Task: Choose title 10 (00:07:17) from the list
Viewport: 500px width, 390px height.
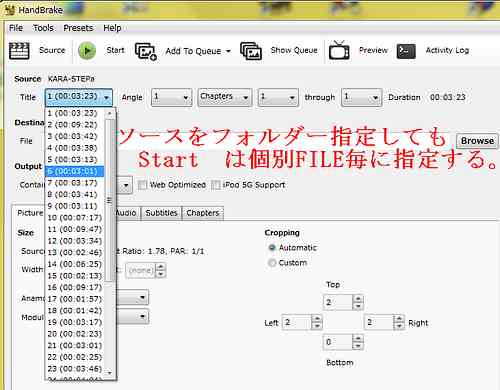Action: coord(75,218)
